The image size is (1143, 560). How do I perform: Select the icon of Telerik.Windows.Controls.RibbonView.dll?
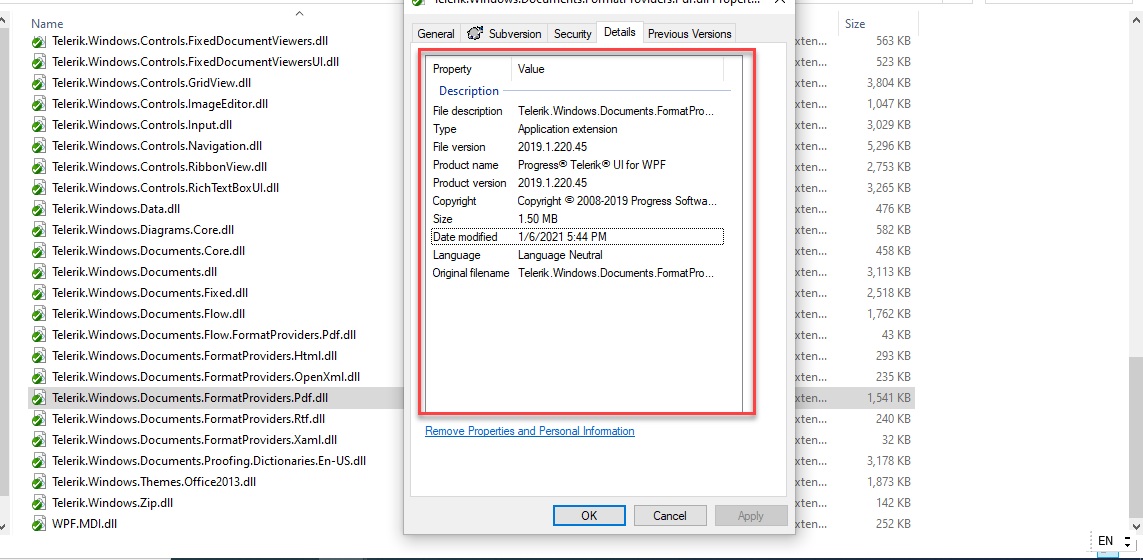pos(39,167)
